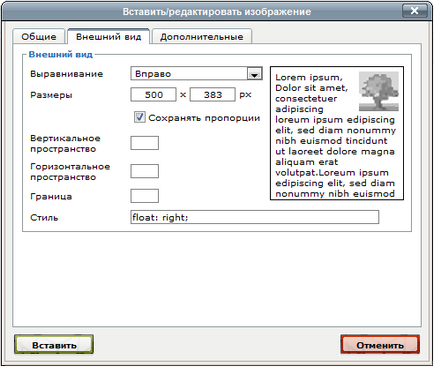Click the Вставить button
The image size is (434, 367).
click(54, 345)
